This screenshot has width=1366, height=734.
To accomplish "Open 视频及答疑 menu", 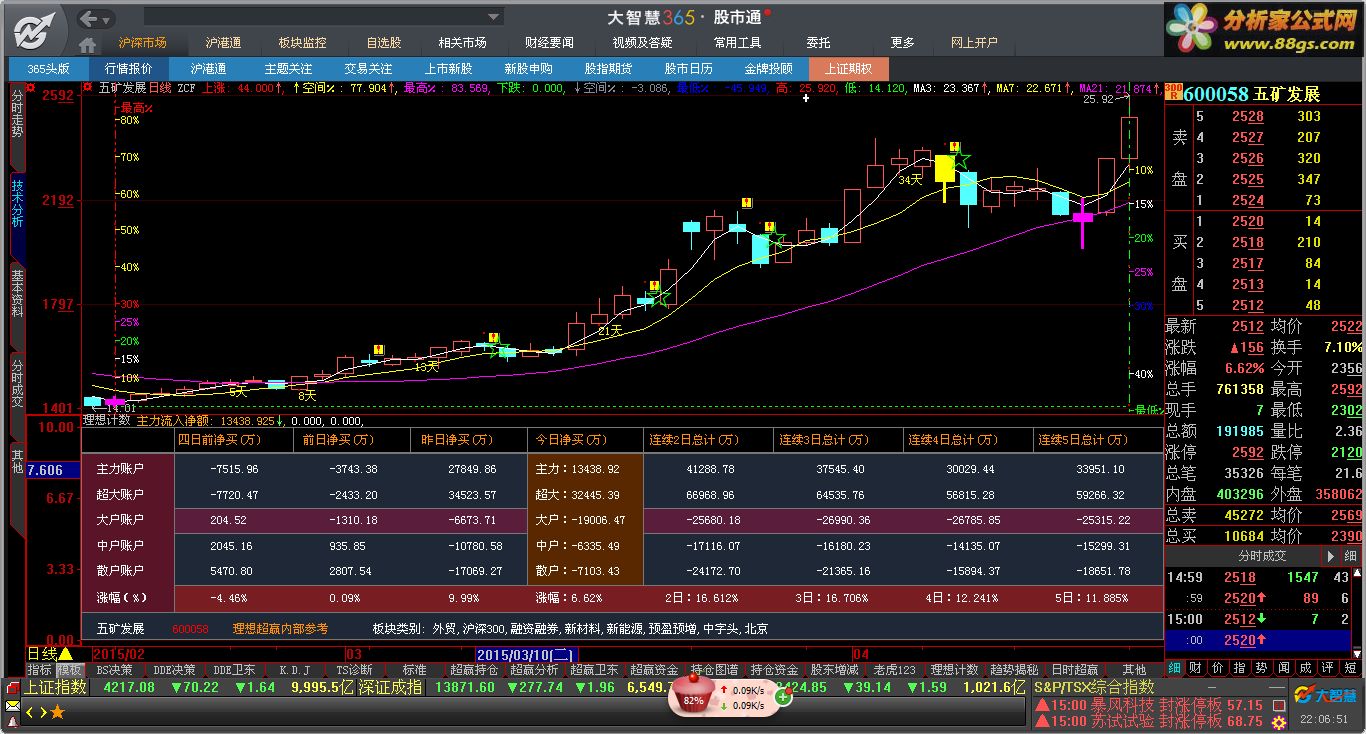I will 642,43.
